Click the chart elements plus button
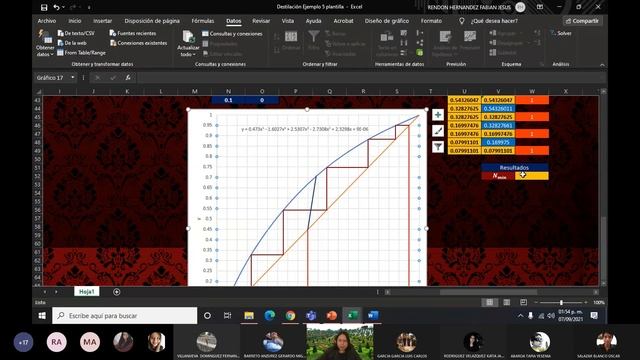The width and height of the screenshot is (640, 360). click(x=438, y=115)
